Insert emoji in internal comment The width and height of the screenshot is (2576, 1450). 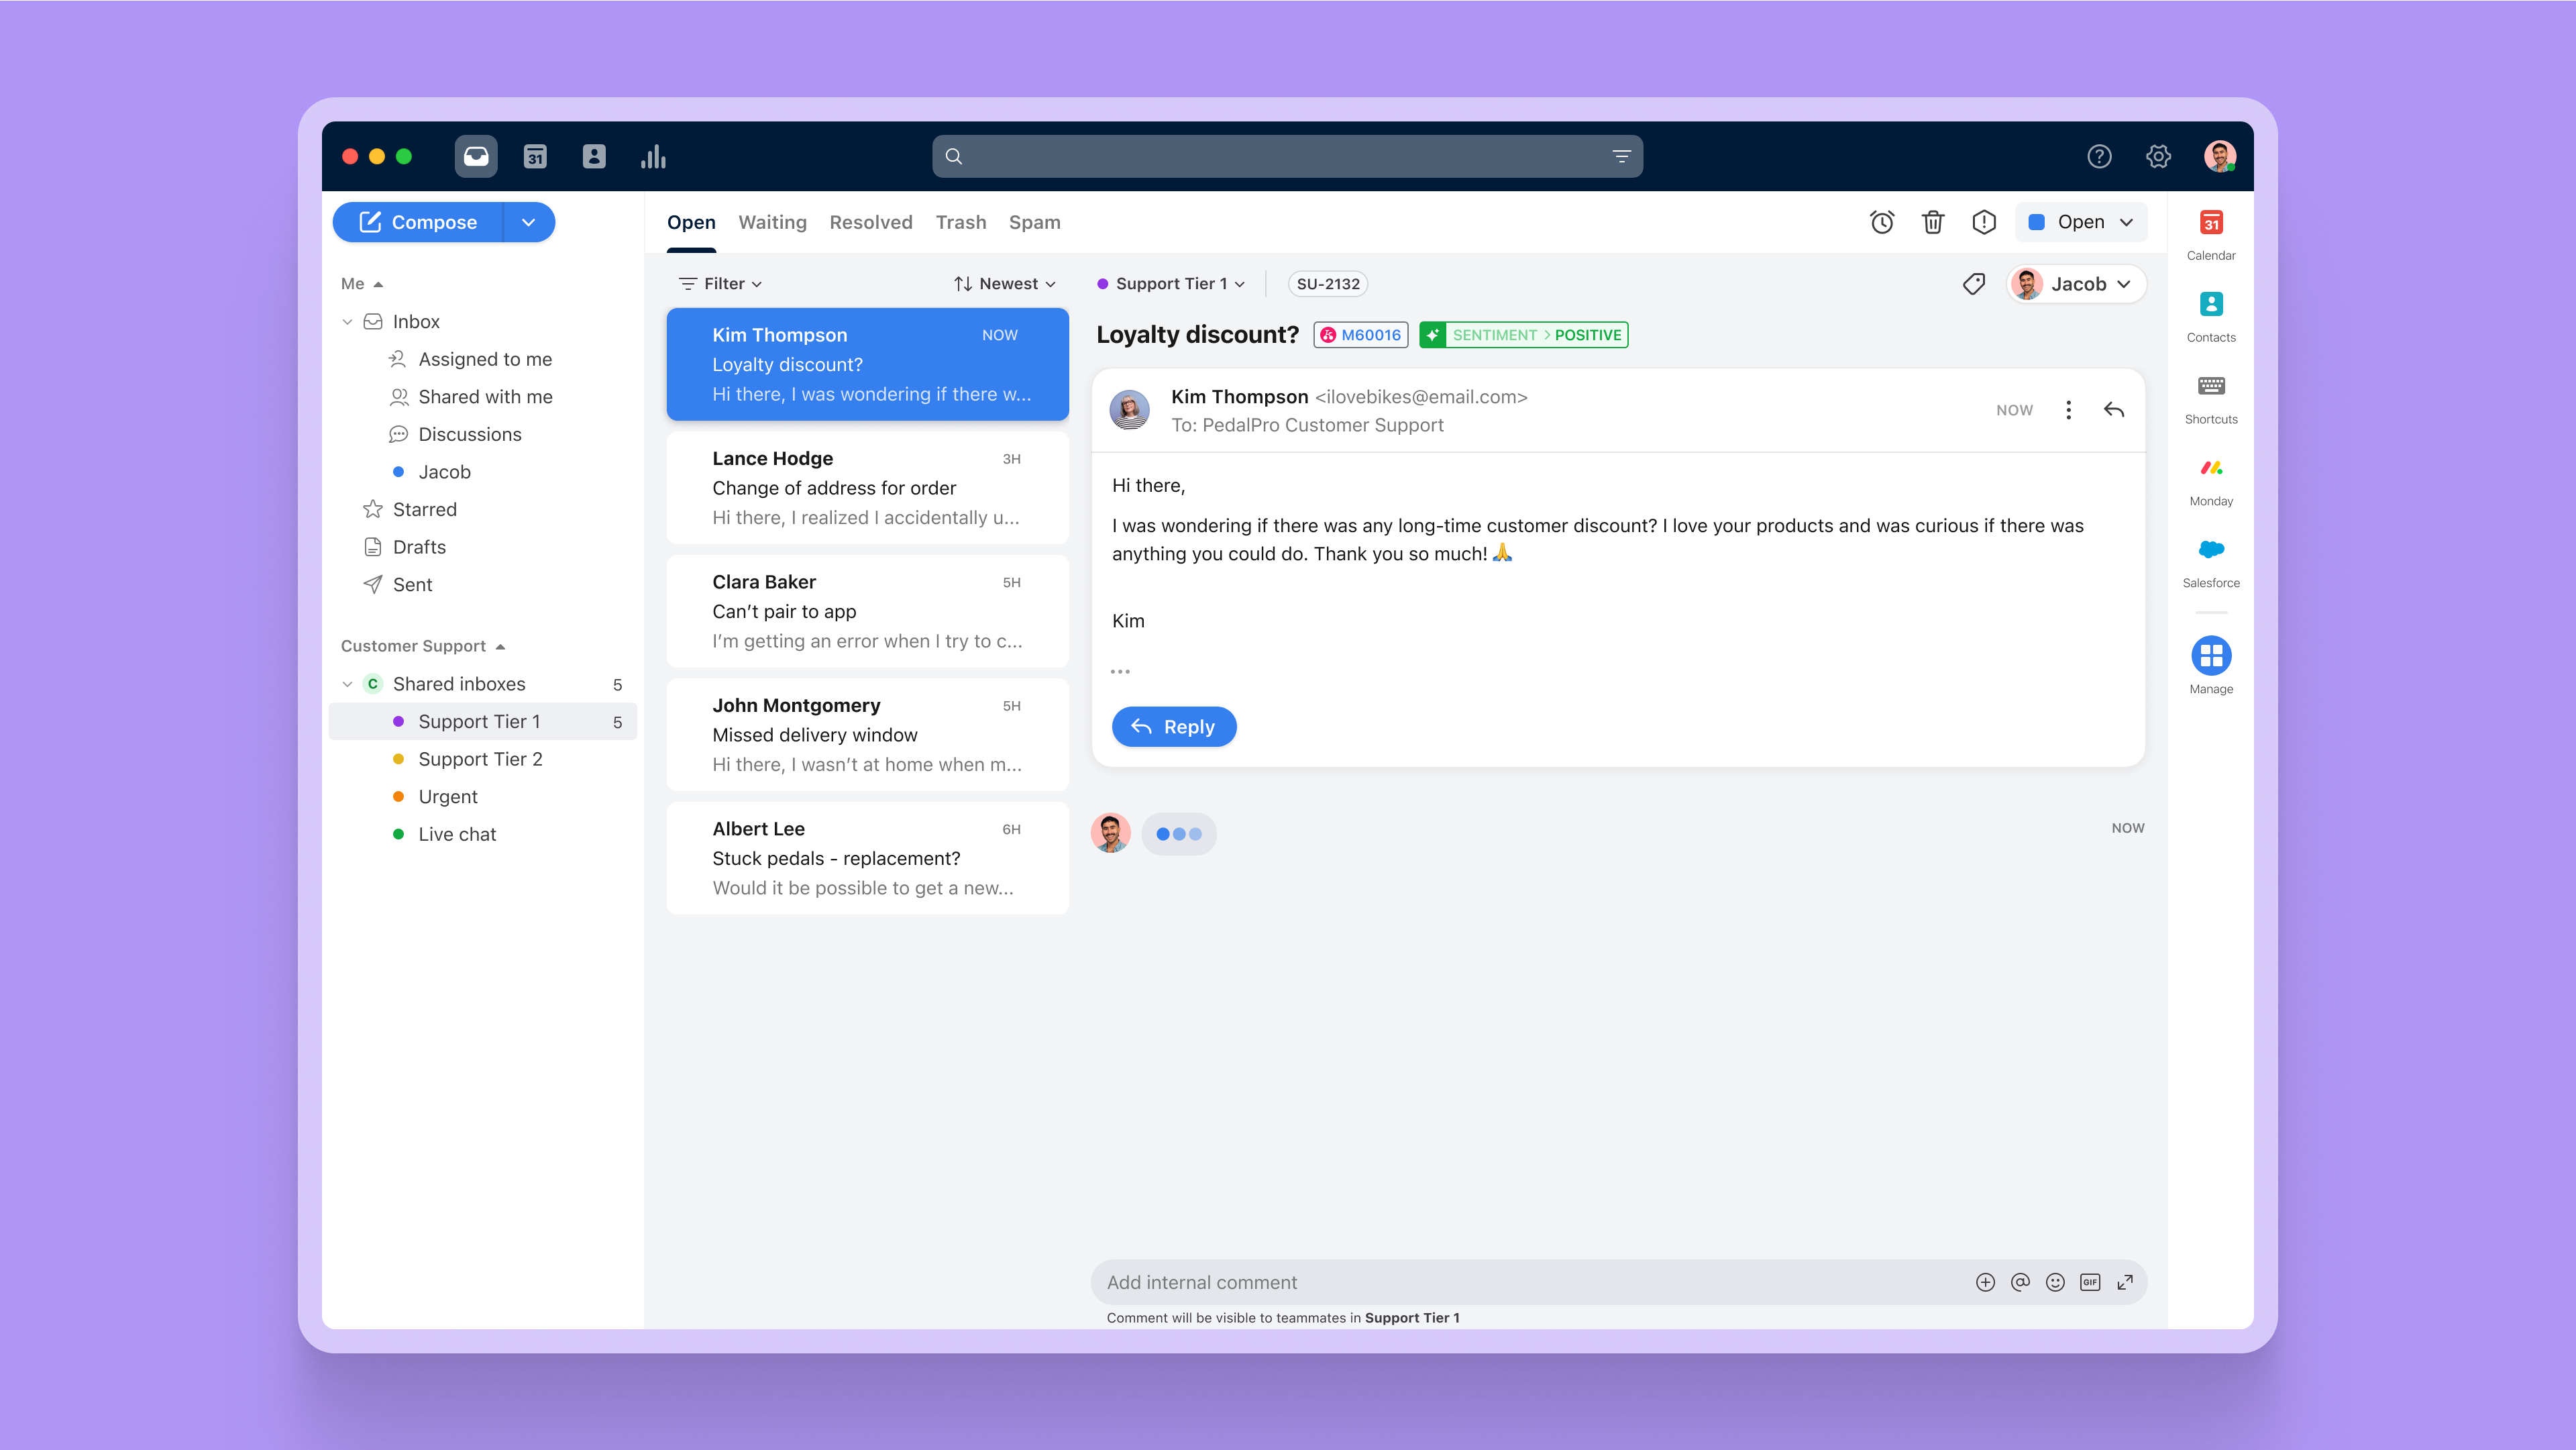2055,1282
